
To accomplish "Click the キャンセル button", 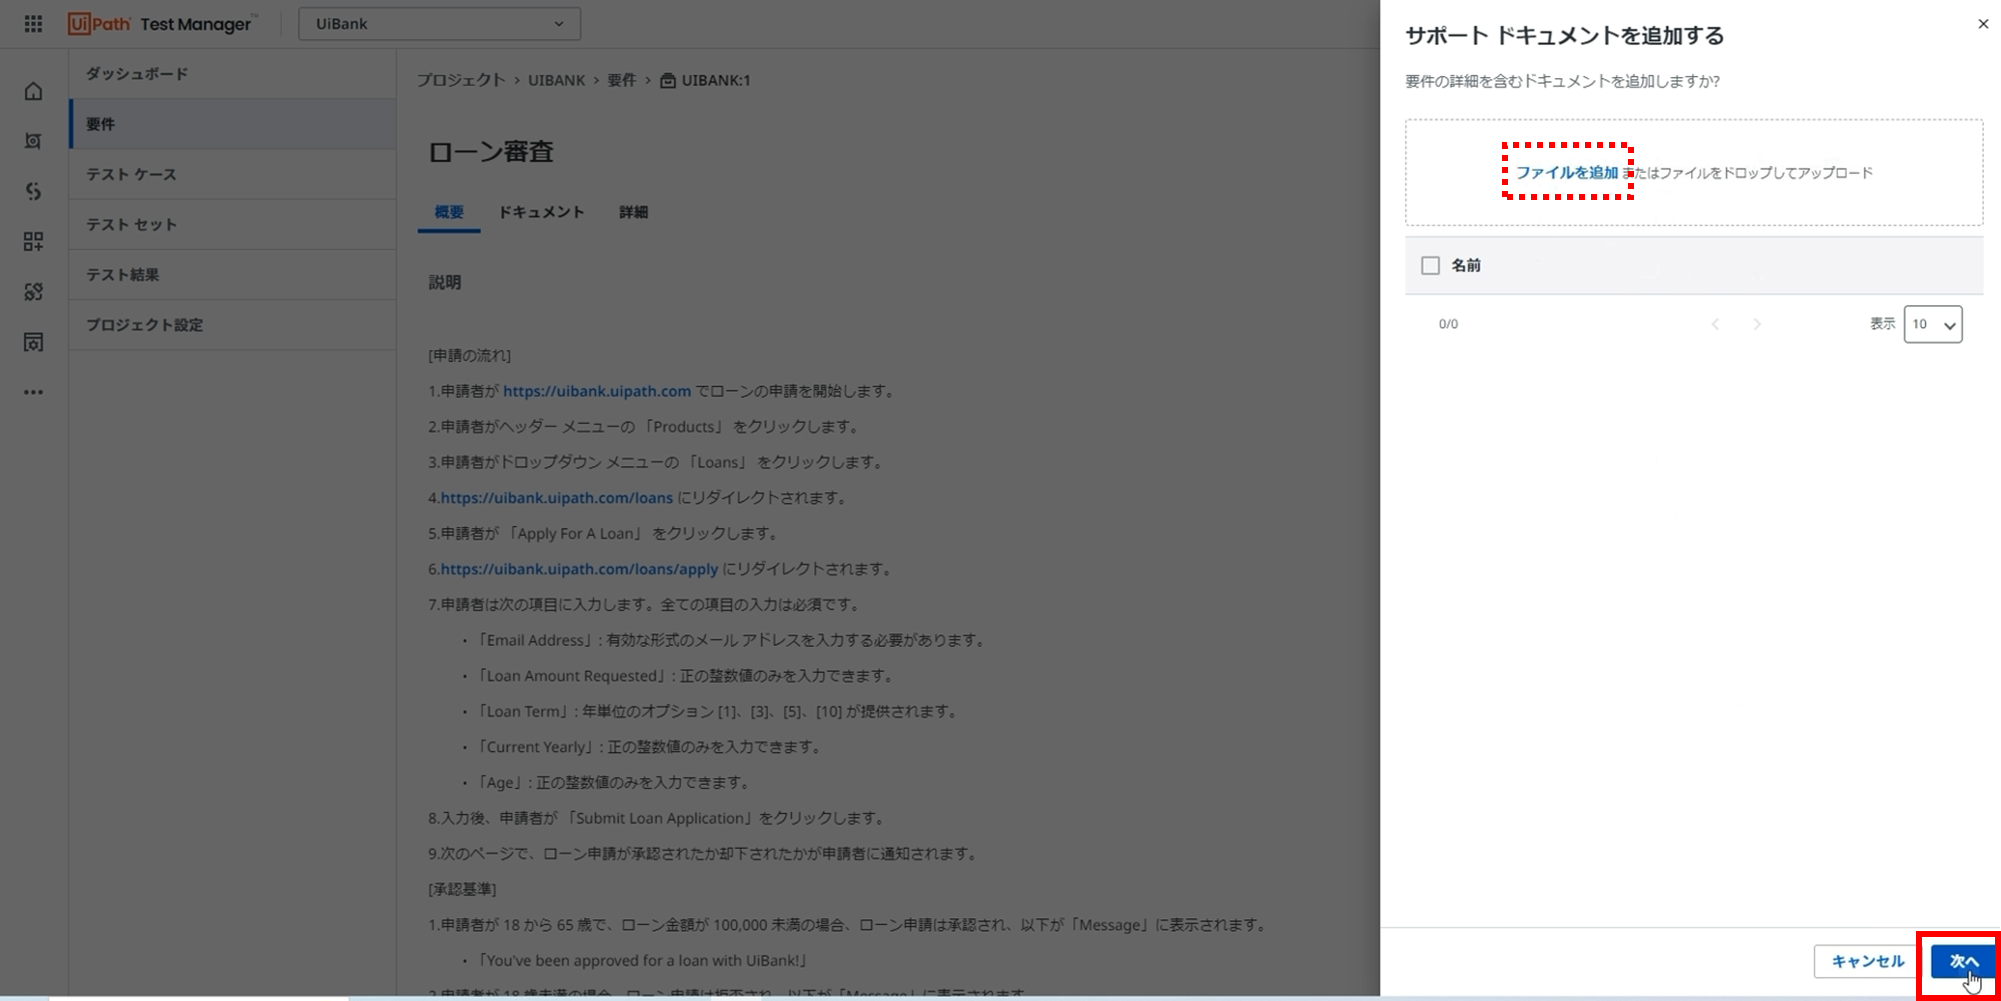I will tap(1867, 961).
